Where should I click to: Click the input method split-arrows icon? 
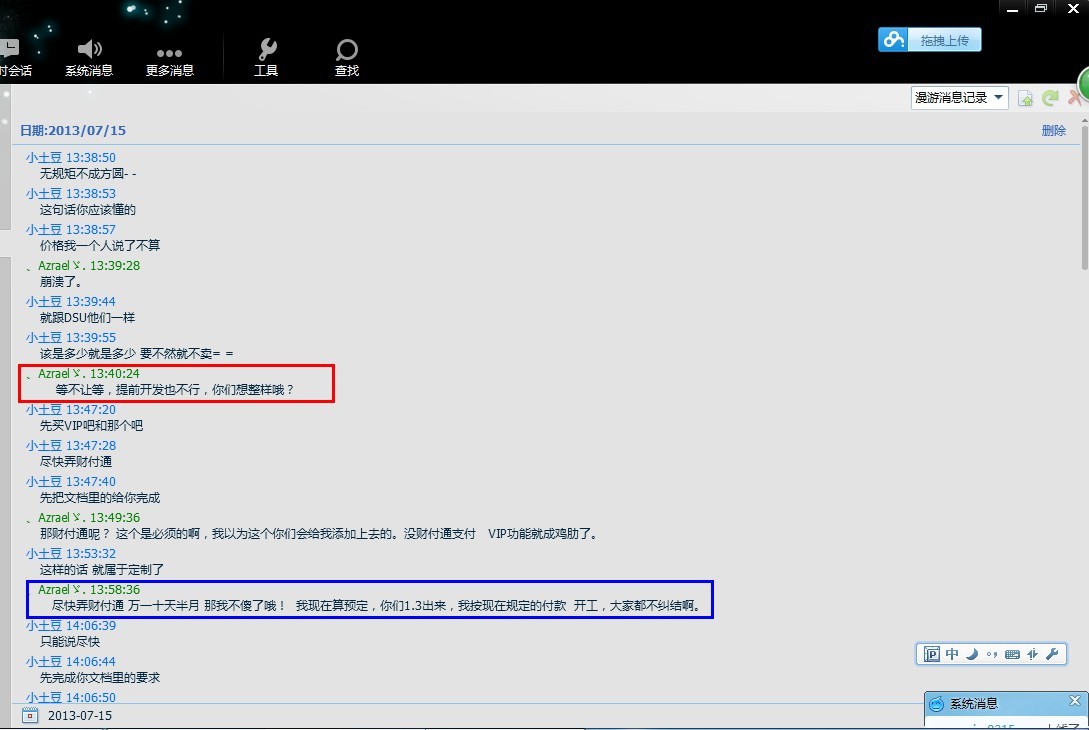(x=1032, y=654)
